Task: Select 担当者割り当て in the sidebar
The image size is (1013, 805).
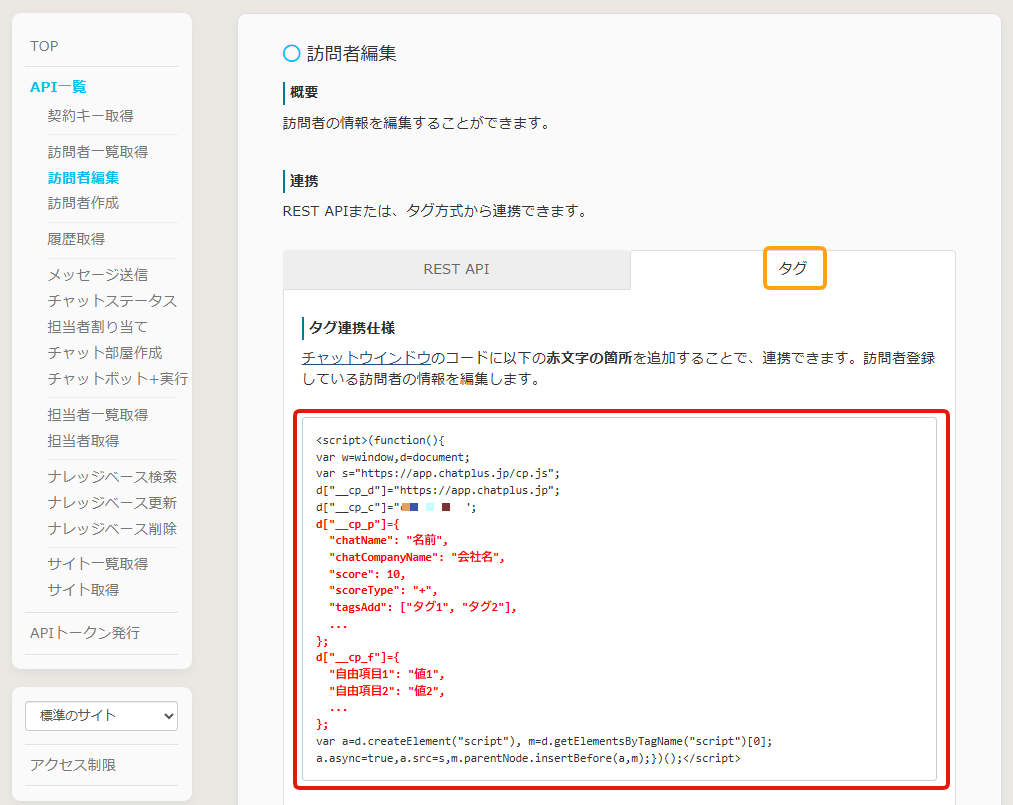Action: [98, 327]
